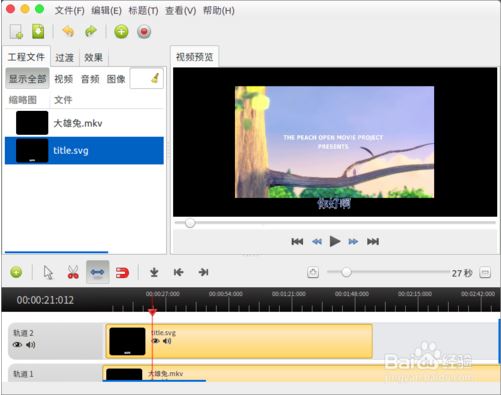Image resolution: width=501 pixels, height=395 pixels.
Task: Click the 大雄兔.mkv thumbnail in file list
Action: click(32, 123)
